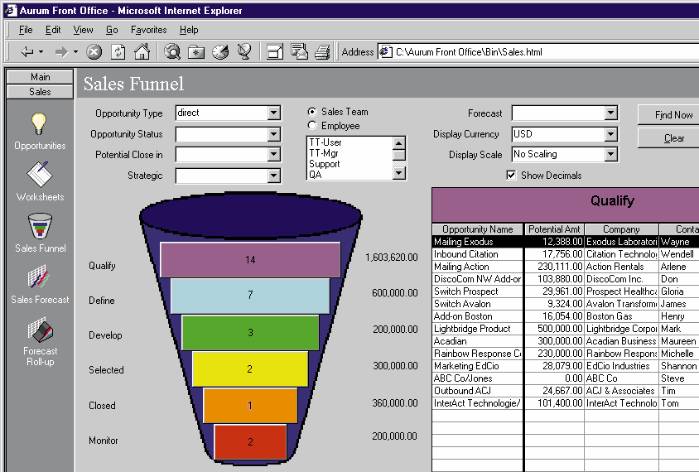The height and width of the screenshot is (472, 699).
Task: Sort by Opportunity Name column header
Action: (477, 229)
